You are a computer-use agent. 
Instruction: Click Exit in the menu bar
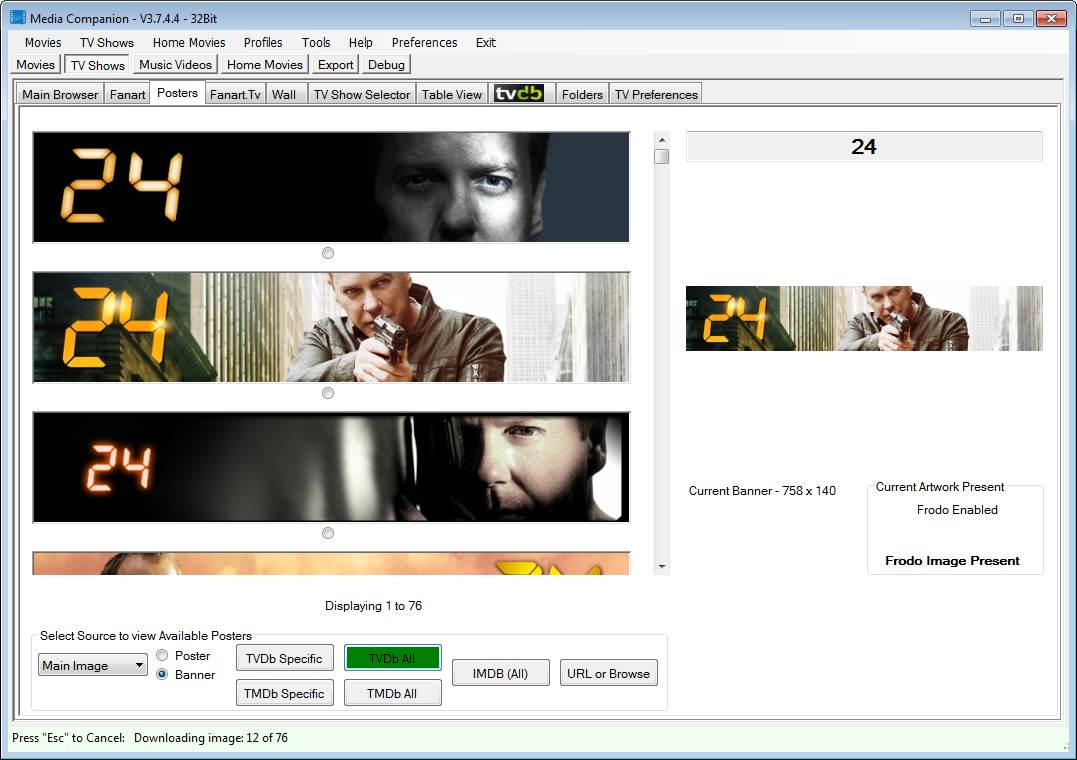(486, 43)
